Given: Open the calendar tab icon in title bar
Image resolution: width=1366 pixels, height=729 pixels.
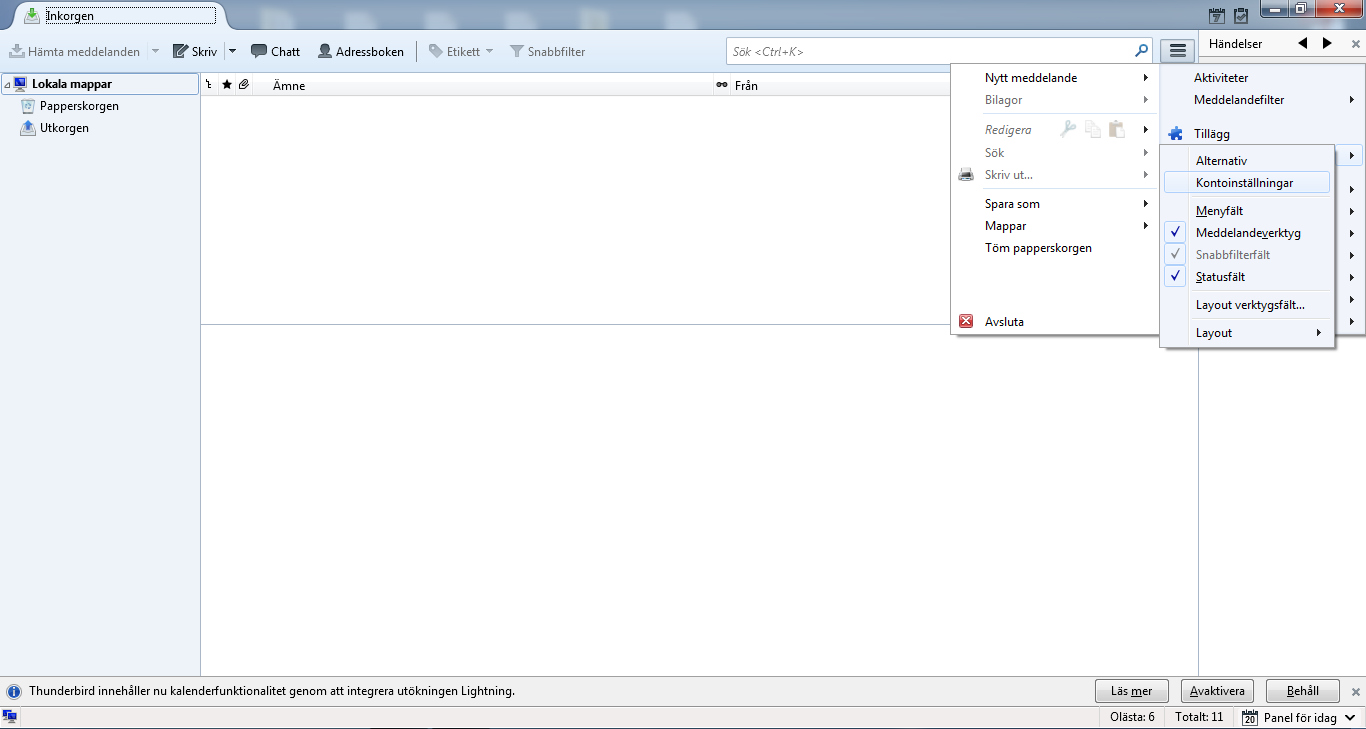Looking at the screenshot, I should pos(1217,15).
